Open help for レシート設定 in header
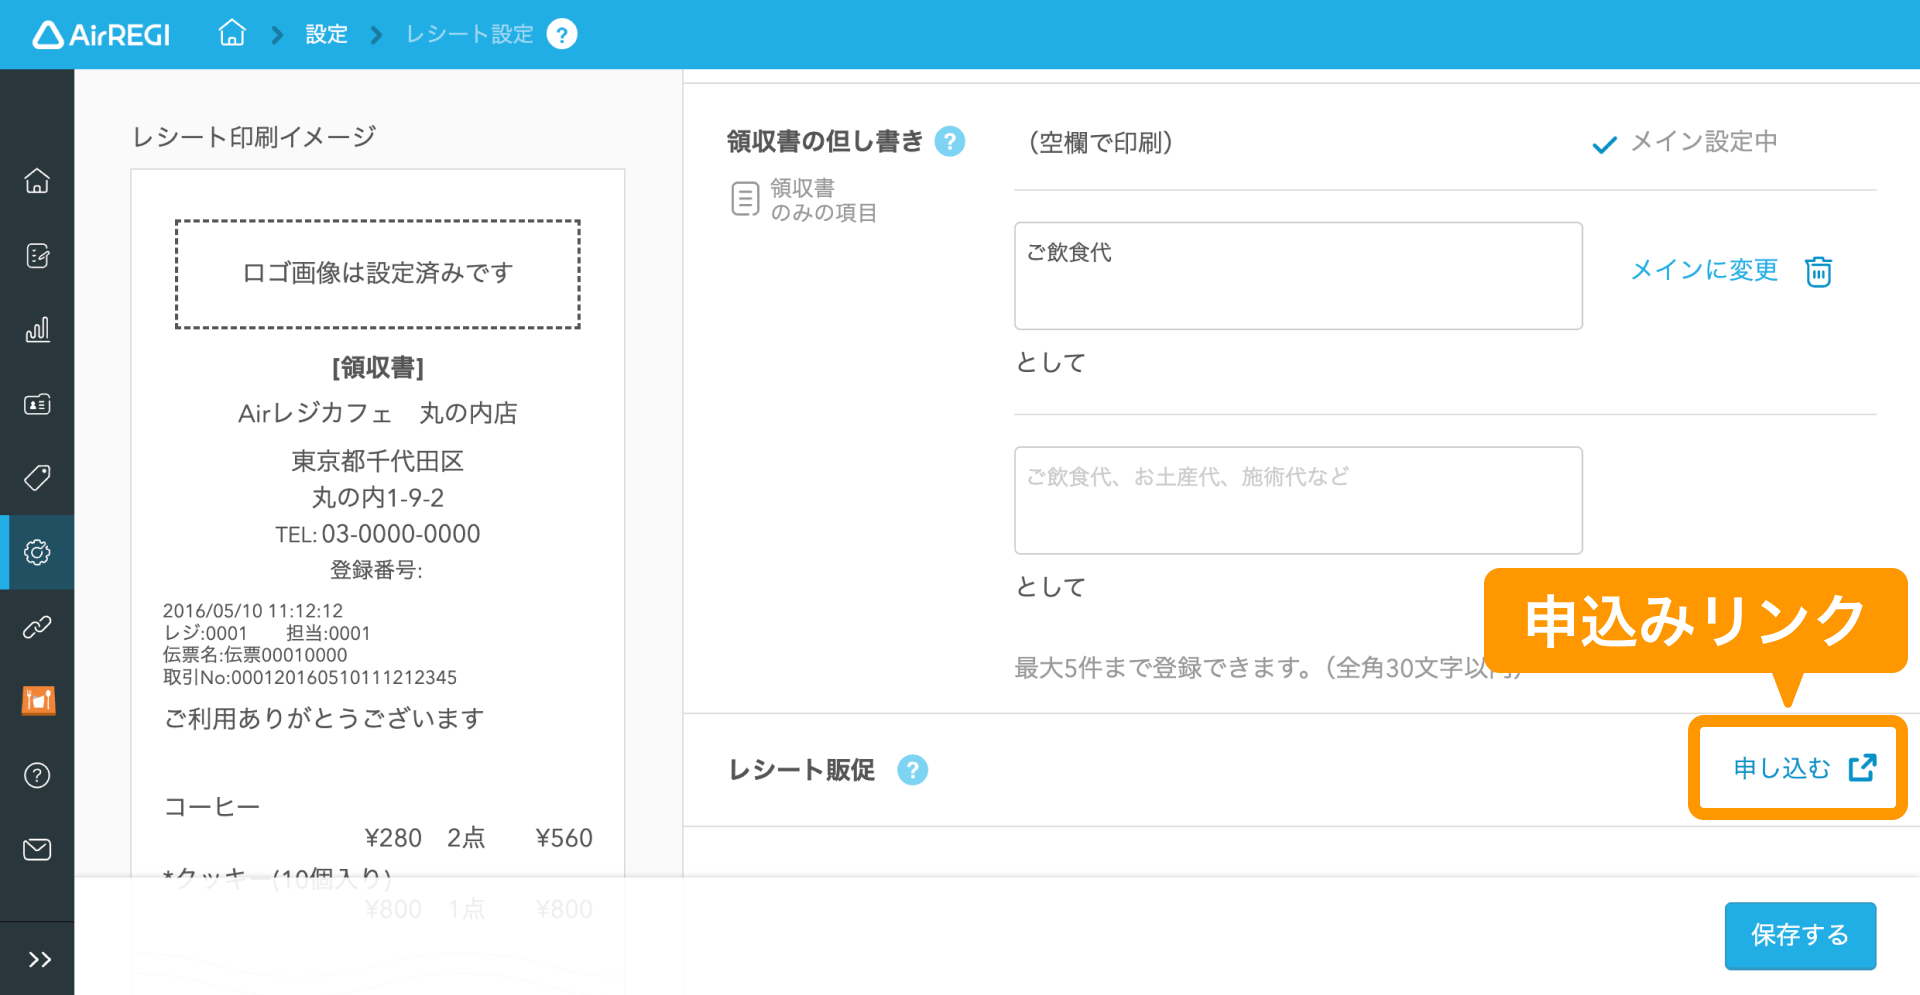Screen dimensions: 1920x995 tap(562, 35)
